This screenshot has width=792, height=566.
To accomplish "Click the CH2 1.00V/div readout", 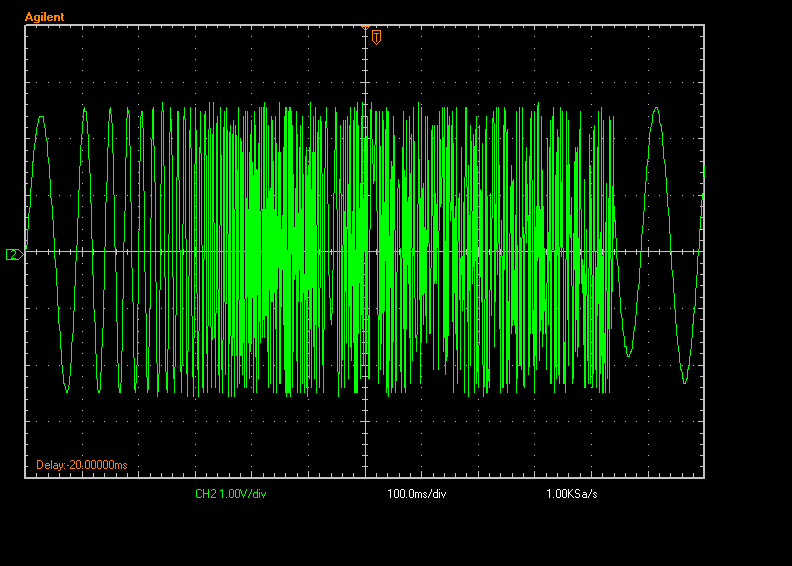I will [231, 494].
